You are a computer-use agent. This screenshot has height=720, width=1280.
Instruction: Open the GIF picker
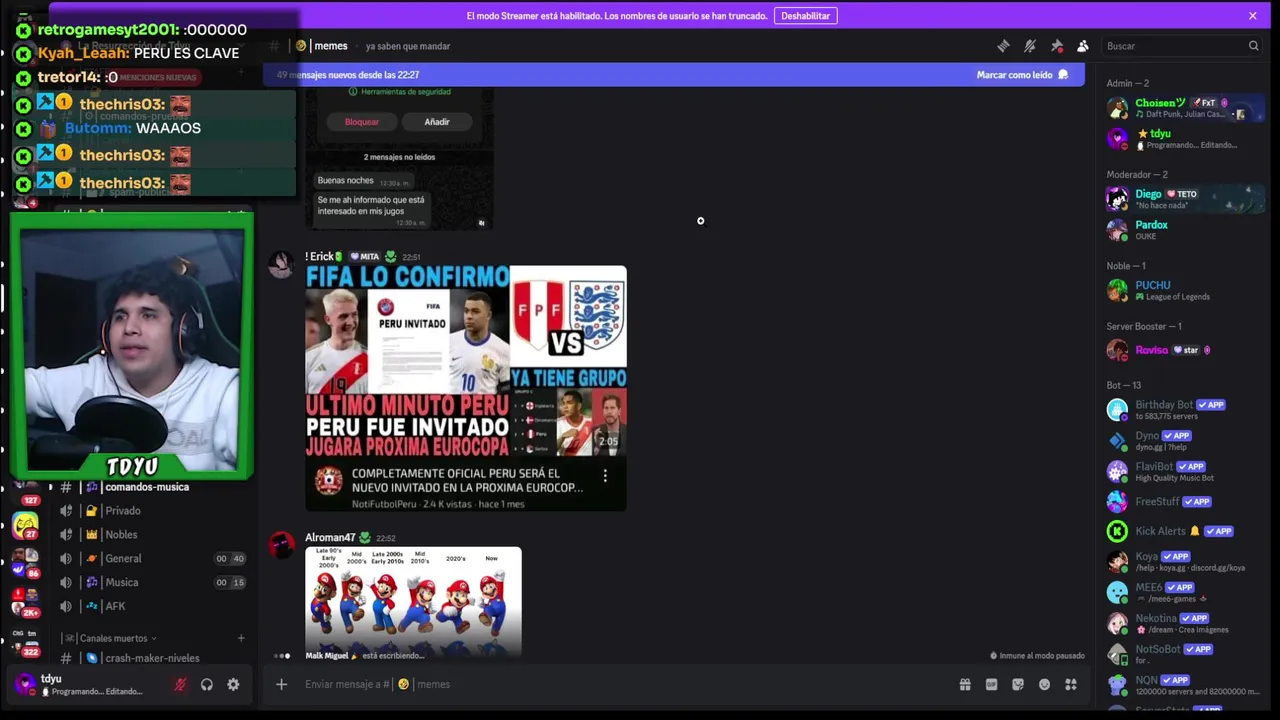pyautogui.click(x=991, y=684)
